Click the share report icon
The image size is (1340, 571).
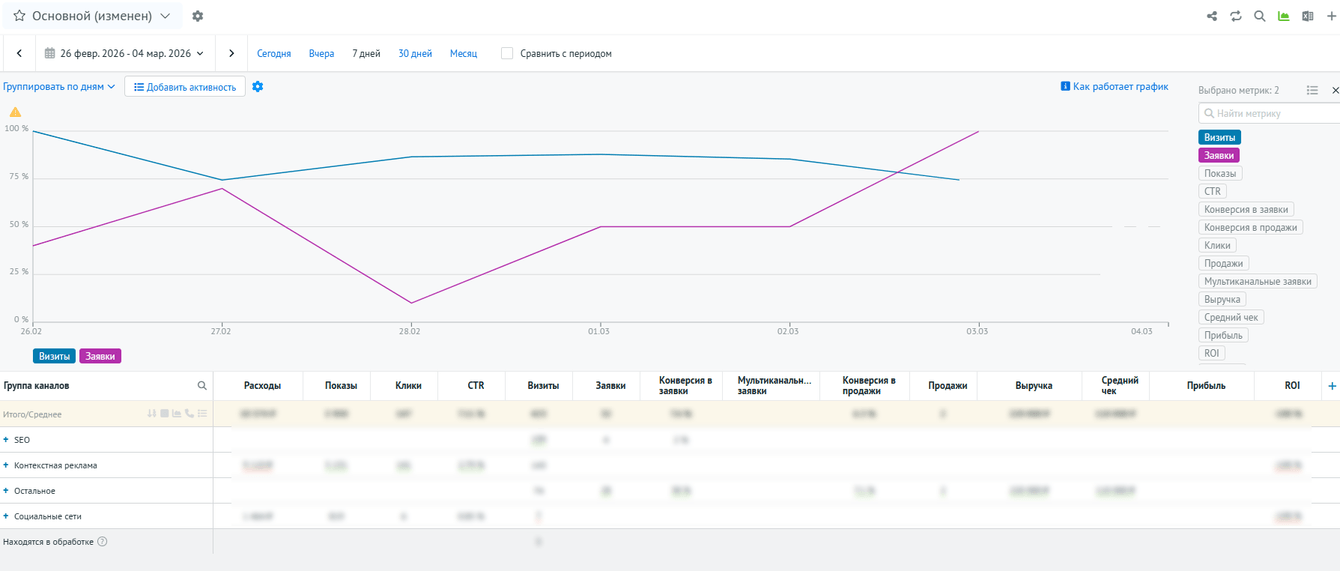[x=1212, y=16]
